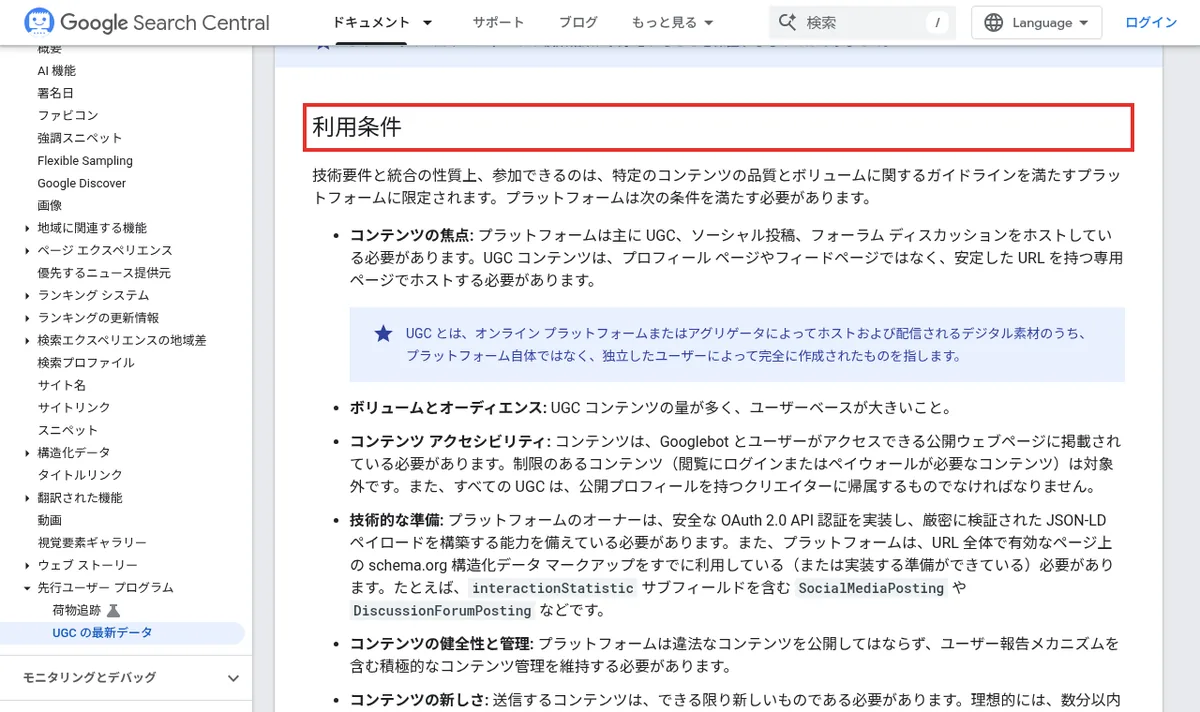Open the Language selector dropdown
1200x712 pixels.
1036,22
